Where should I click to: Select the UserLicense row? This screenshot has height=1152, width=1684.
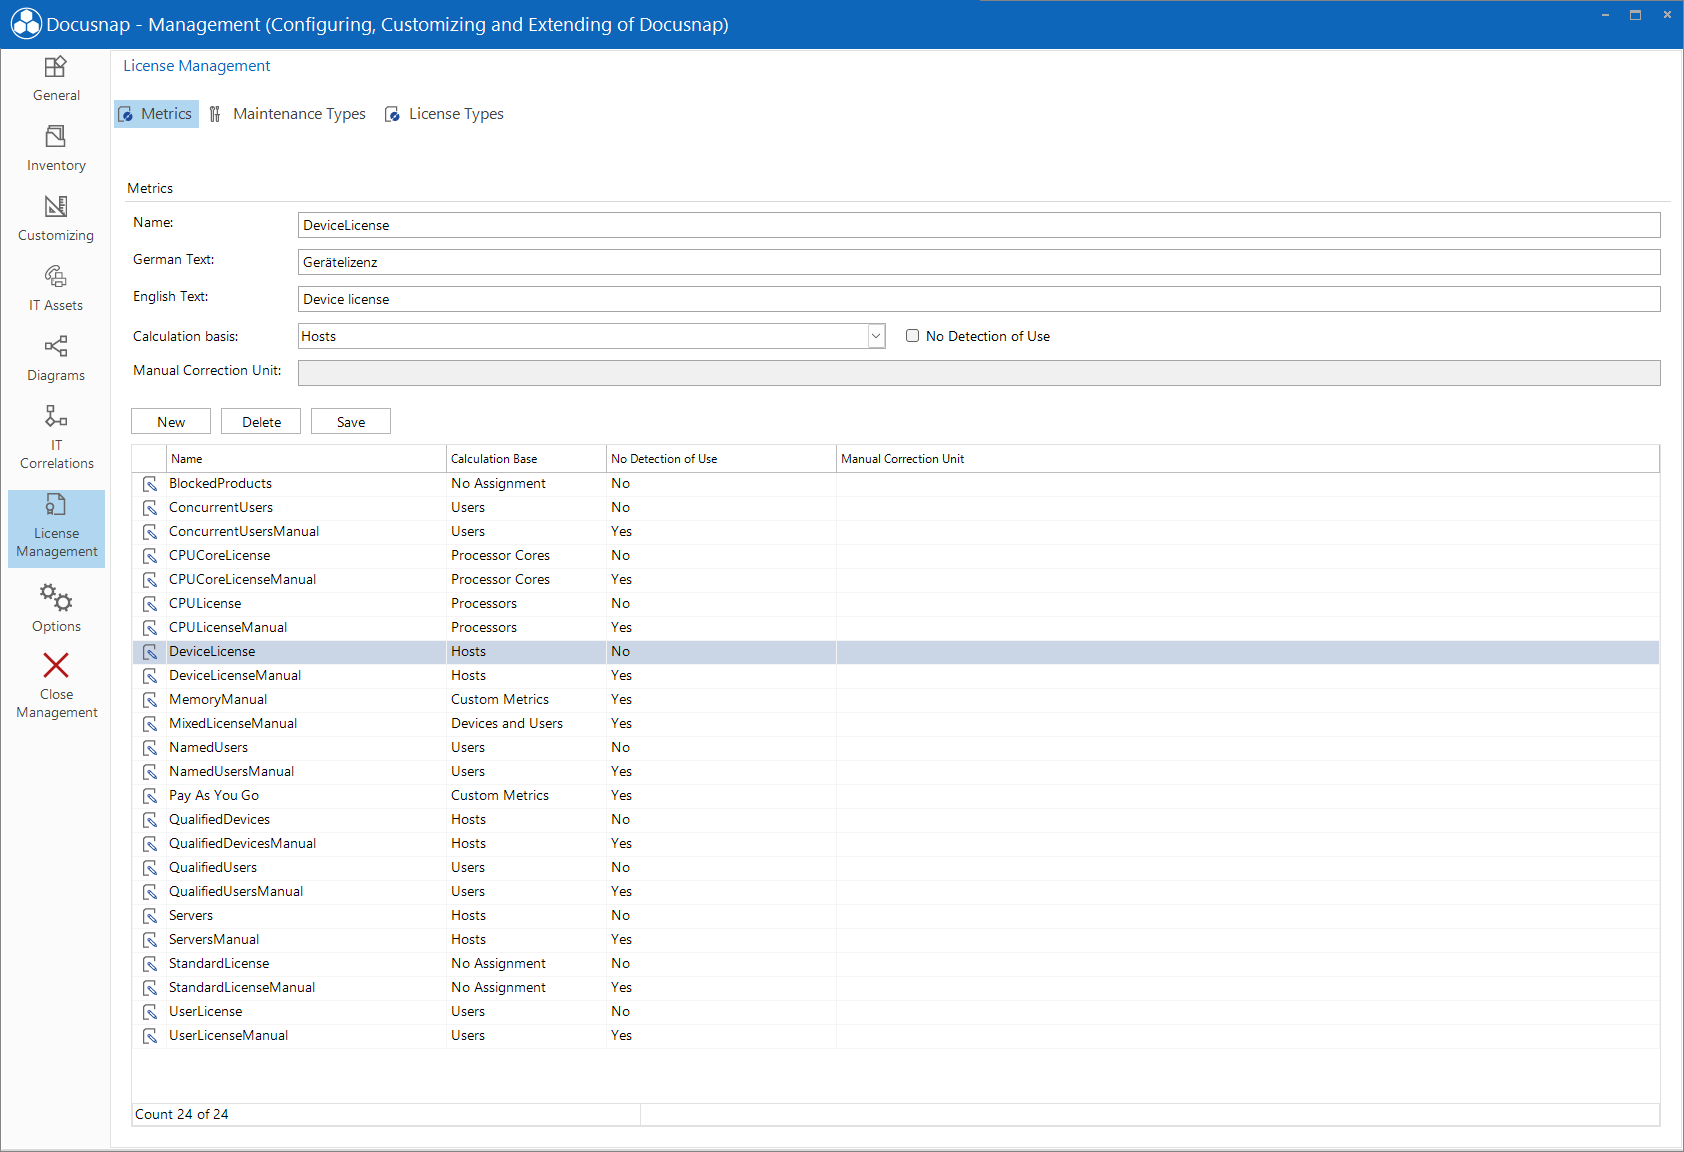896,1012
